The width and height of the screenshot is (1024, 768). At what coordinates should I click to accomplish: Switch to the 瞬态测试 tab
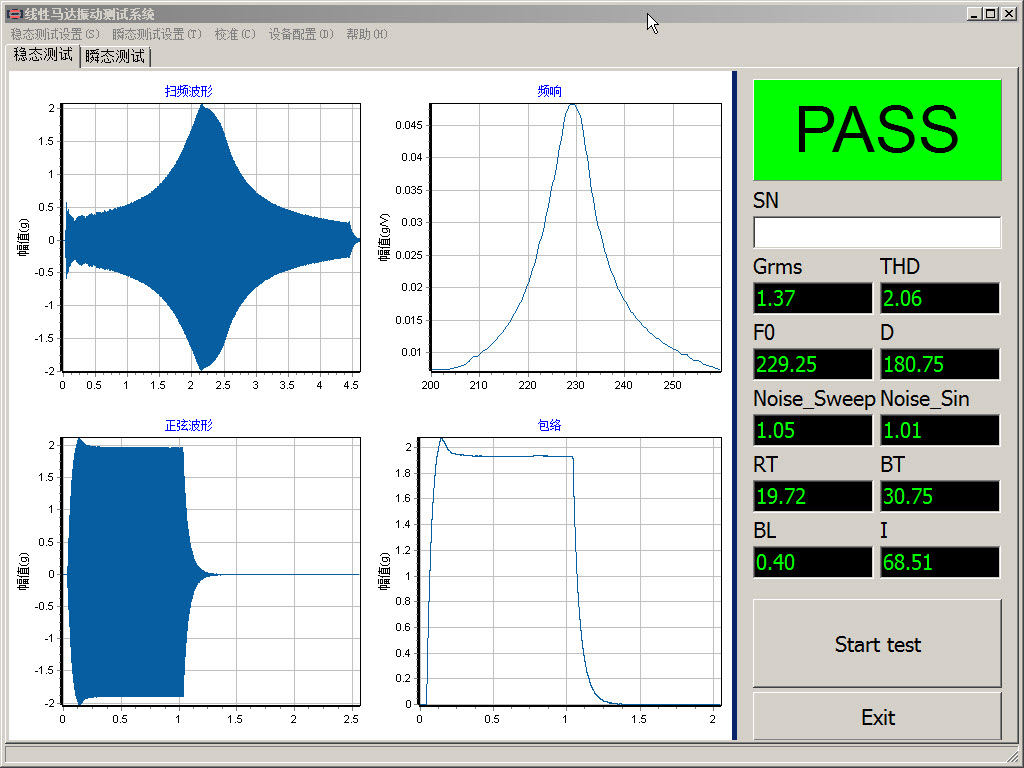pyautogui.click(x=115, y=56)
